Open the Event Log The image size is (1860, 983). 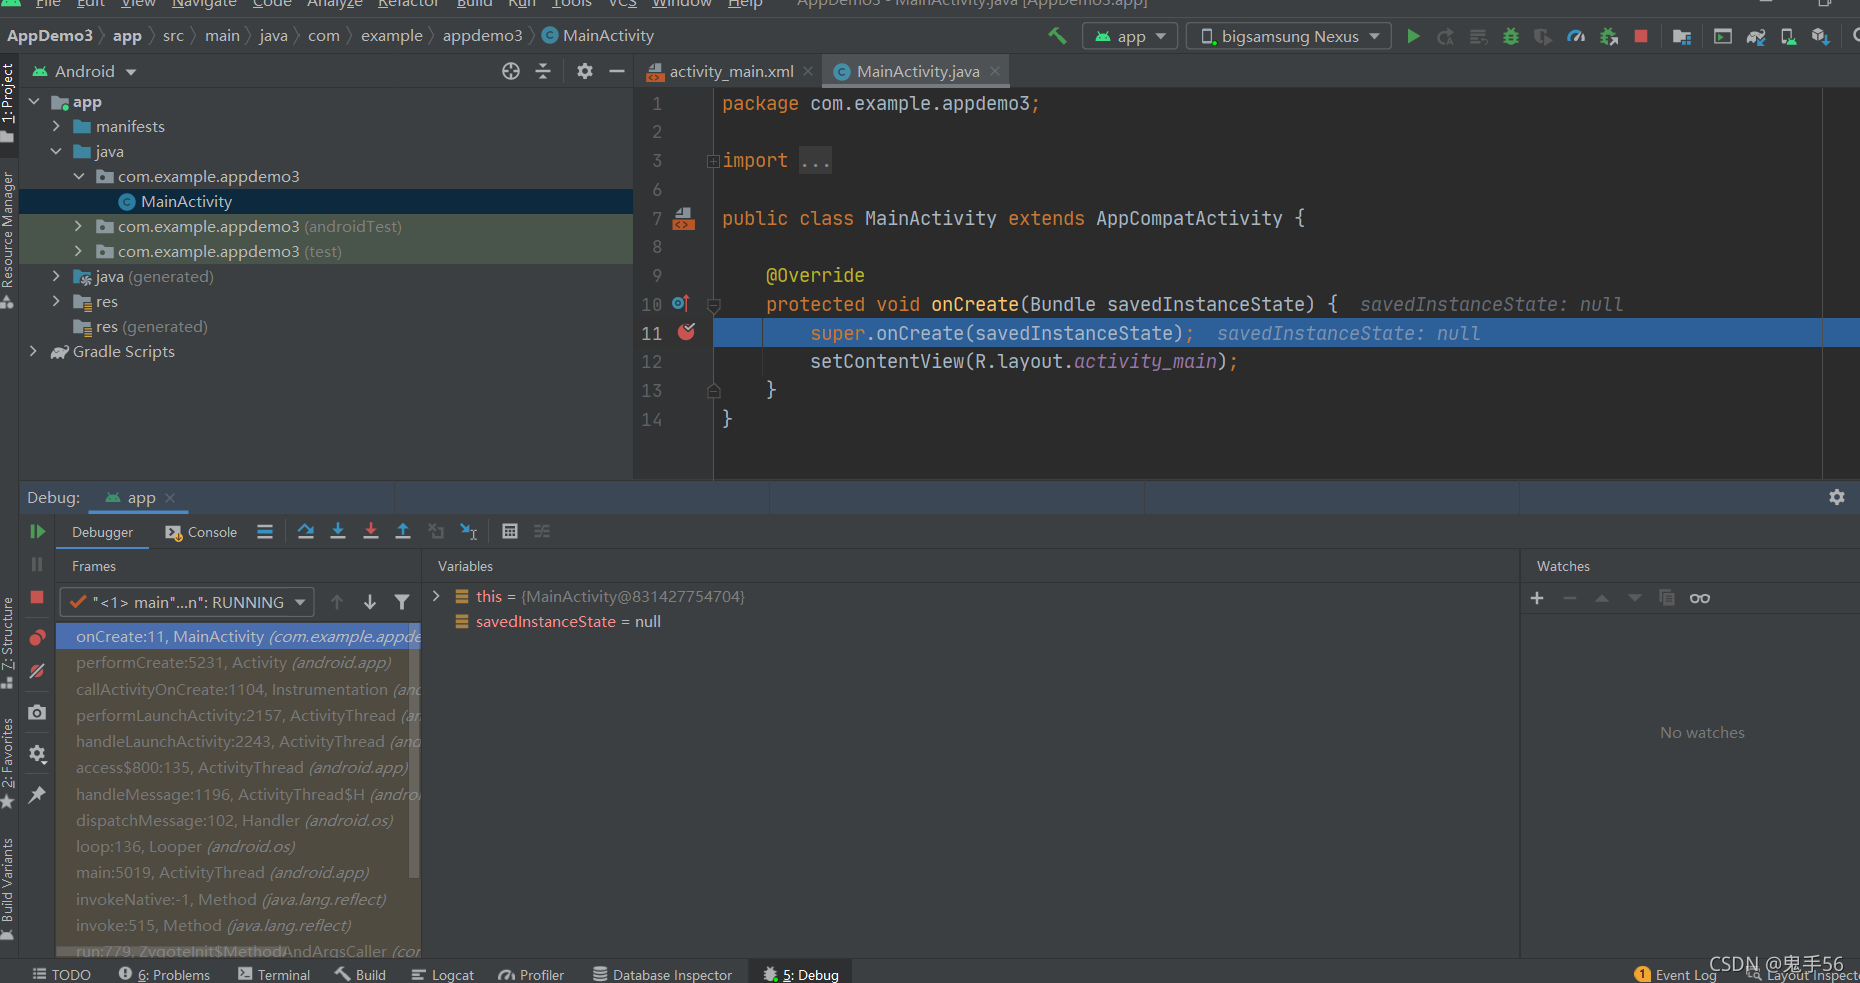1676,974
